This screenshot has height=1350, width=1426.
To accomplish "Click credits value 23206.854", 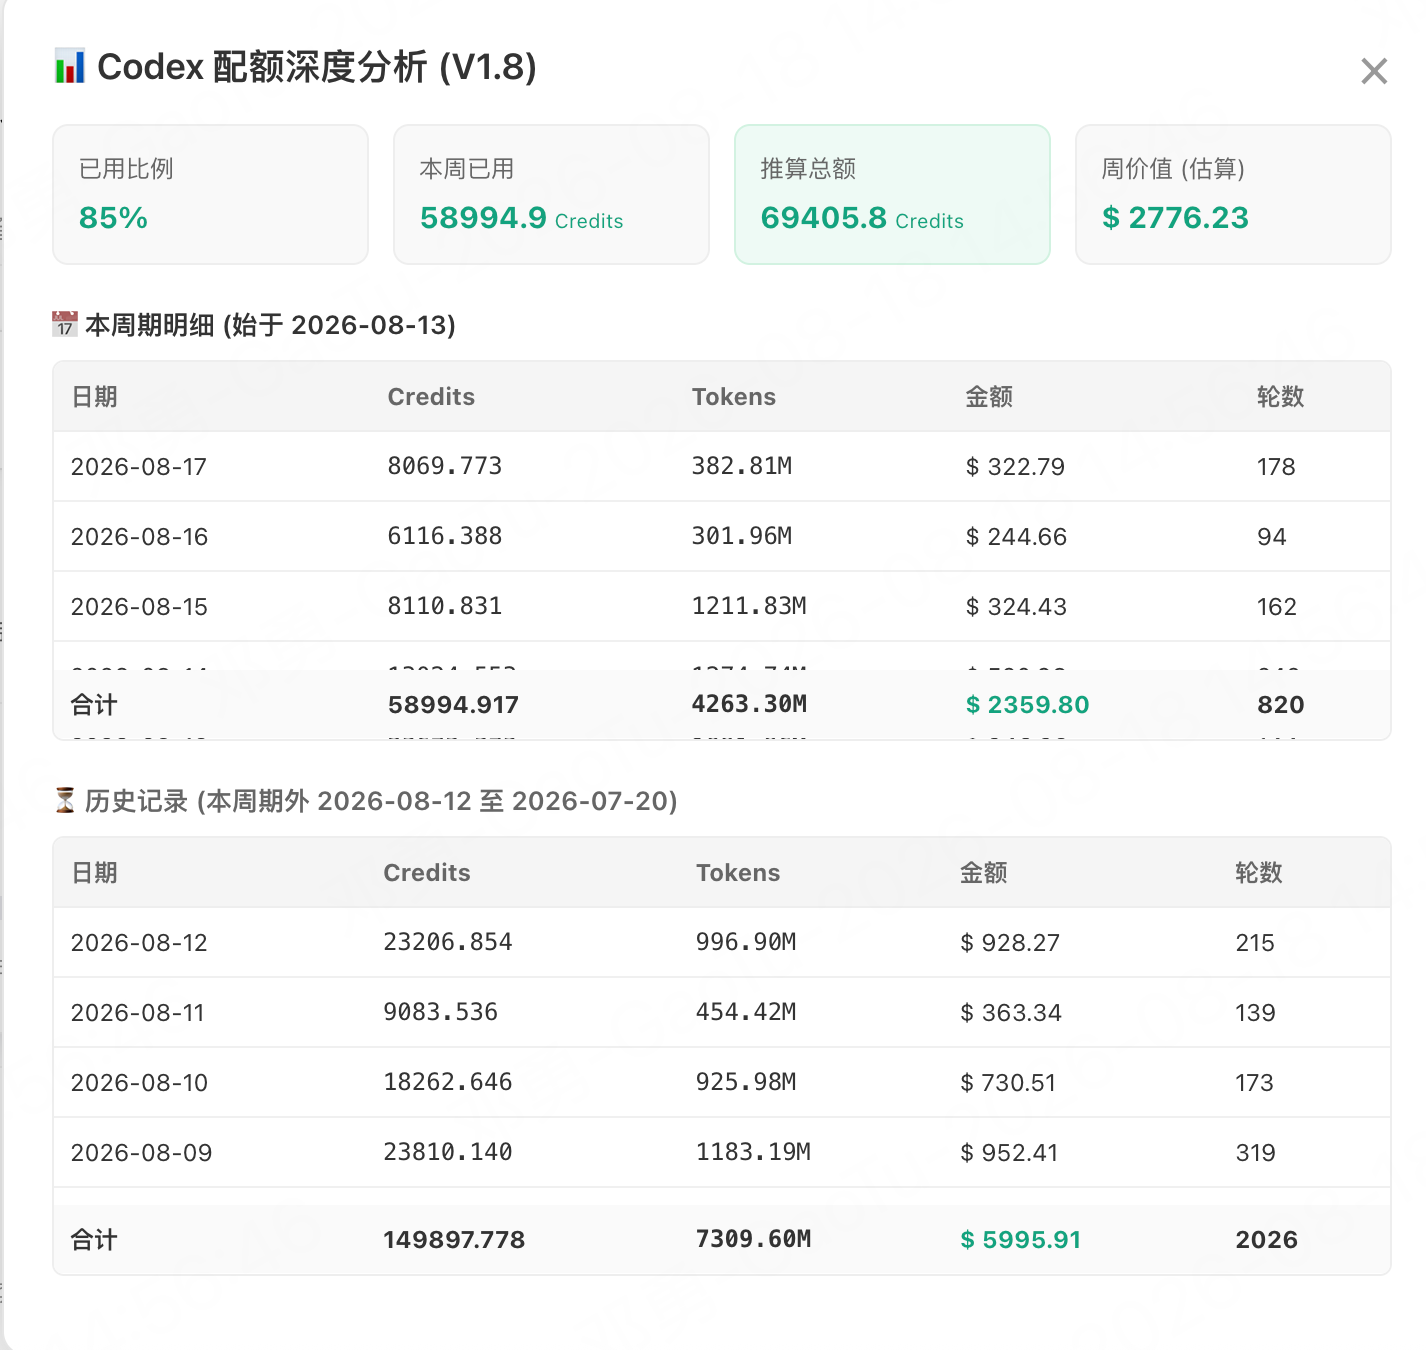I will click(x=448, y=942).
